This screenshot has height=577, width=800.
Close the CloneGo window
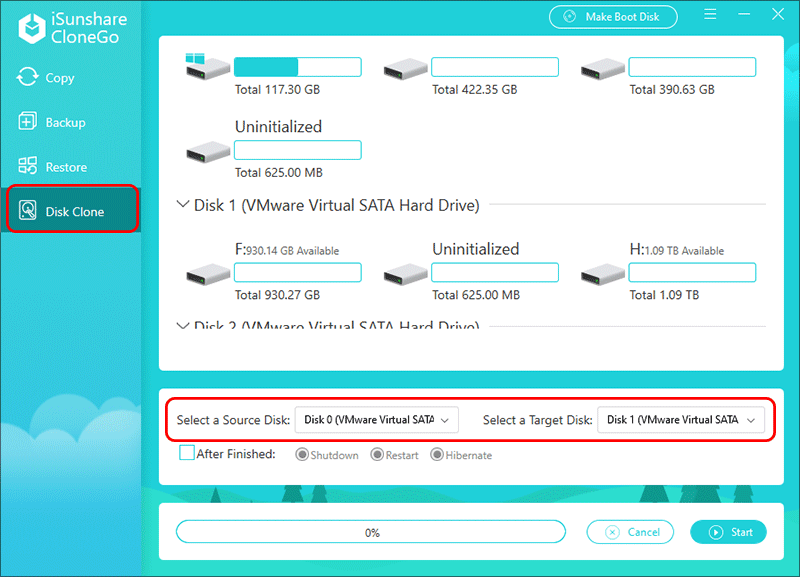tap(778, 14)
